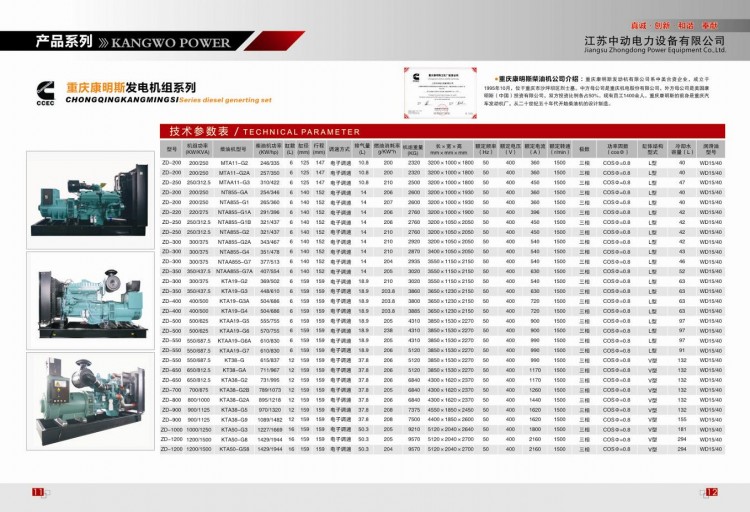Image resolution: width=750 pixels, height=512 pixels.
Task: Click the KTA50-GS8 engine model cell
Action: pyautogui.click(x=234, y=449)
